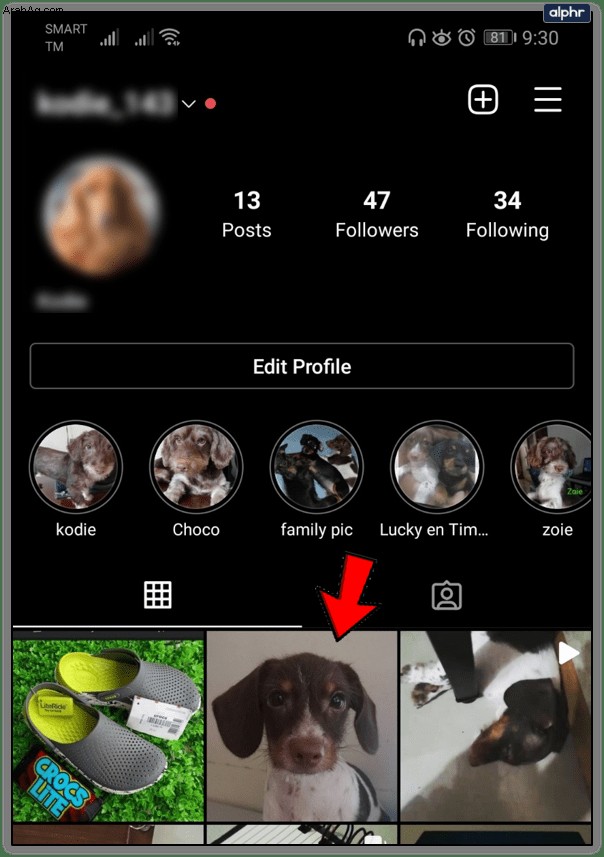The image size is (604, 857).
Task: Tap the Edit Profile button
Action: (x=302, y=366)
